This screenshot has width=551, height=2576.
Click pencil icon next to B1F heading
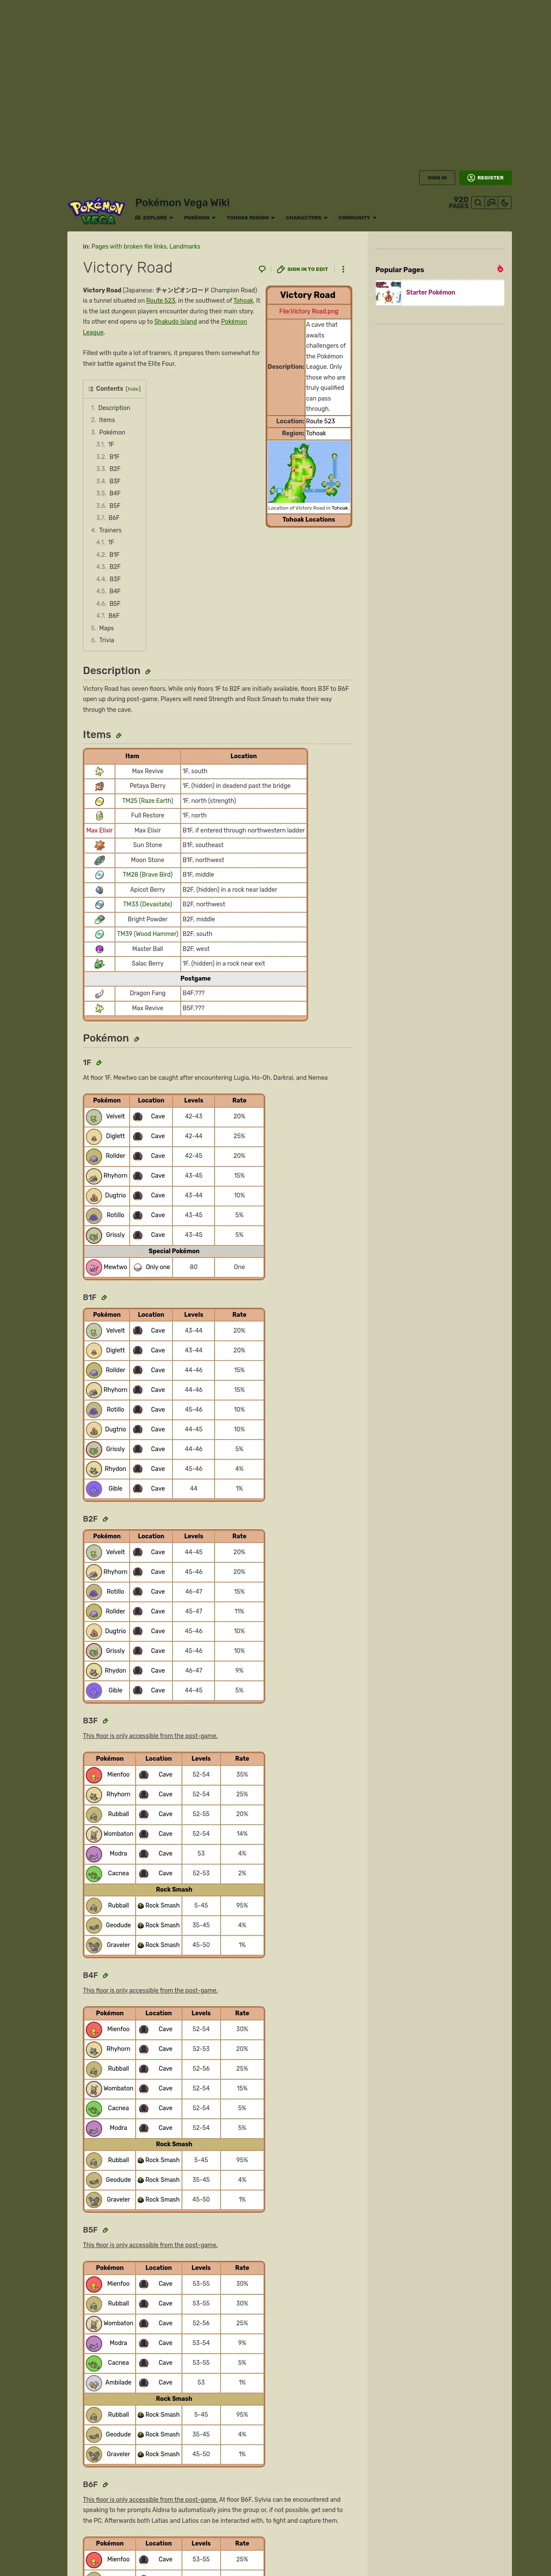[104, 1297]
